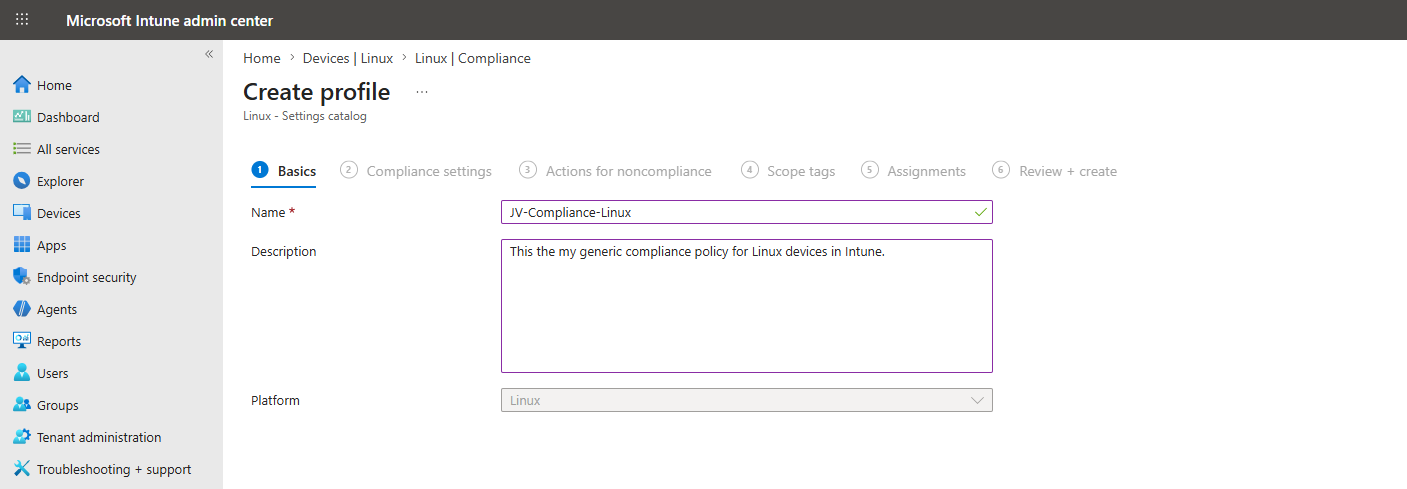The width and height of the screenshot is (1407, 489).
Task: Click the Endpoint security shield icon
Action: [22, 277]
